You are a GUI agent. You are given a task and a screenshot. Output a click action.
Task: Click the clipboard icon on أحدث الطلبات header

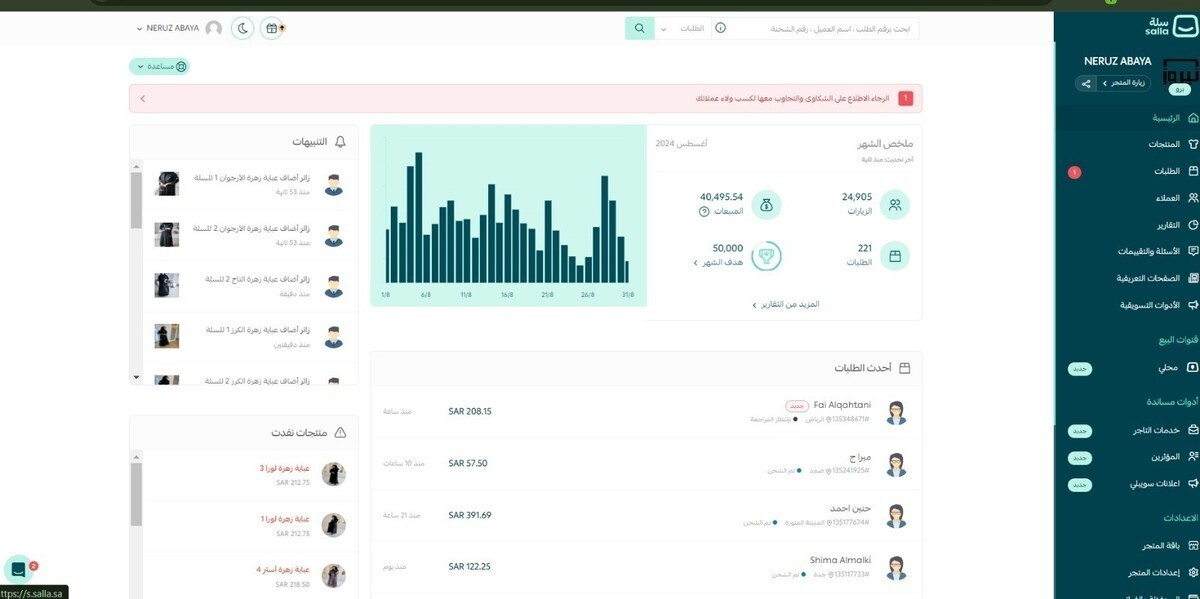tap(905, 368)
